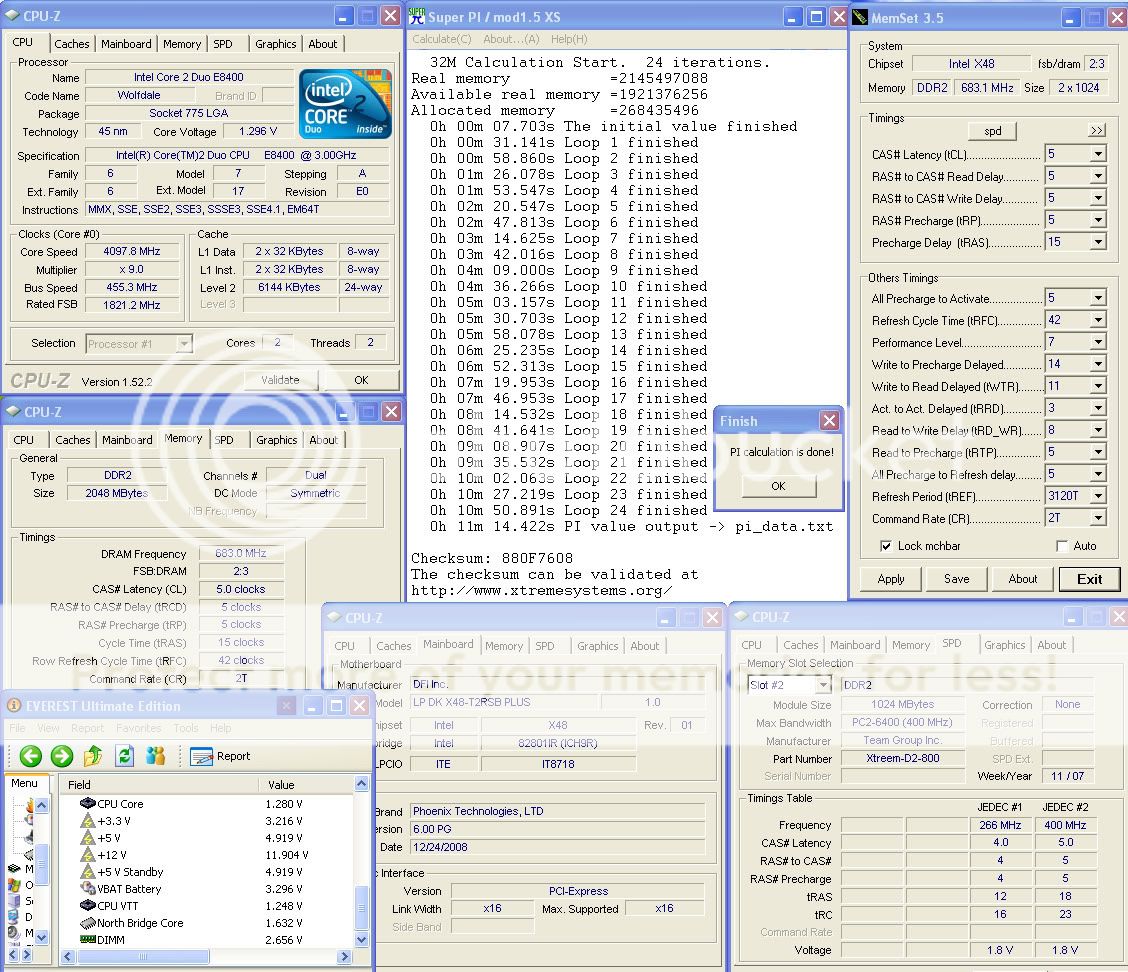Click the Value column header in EVEREST
Screen dimensions: 1128x972
click(306, 784)
